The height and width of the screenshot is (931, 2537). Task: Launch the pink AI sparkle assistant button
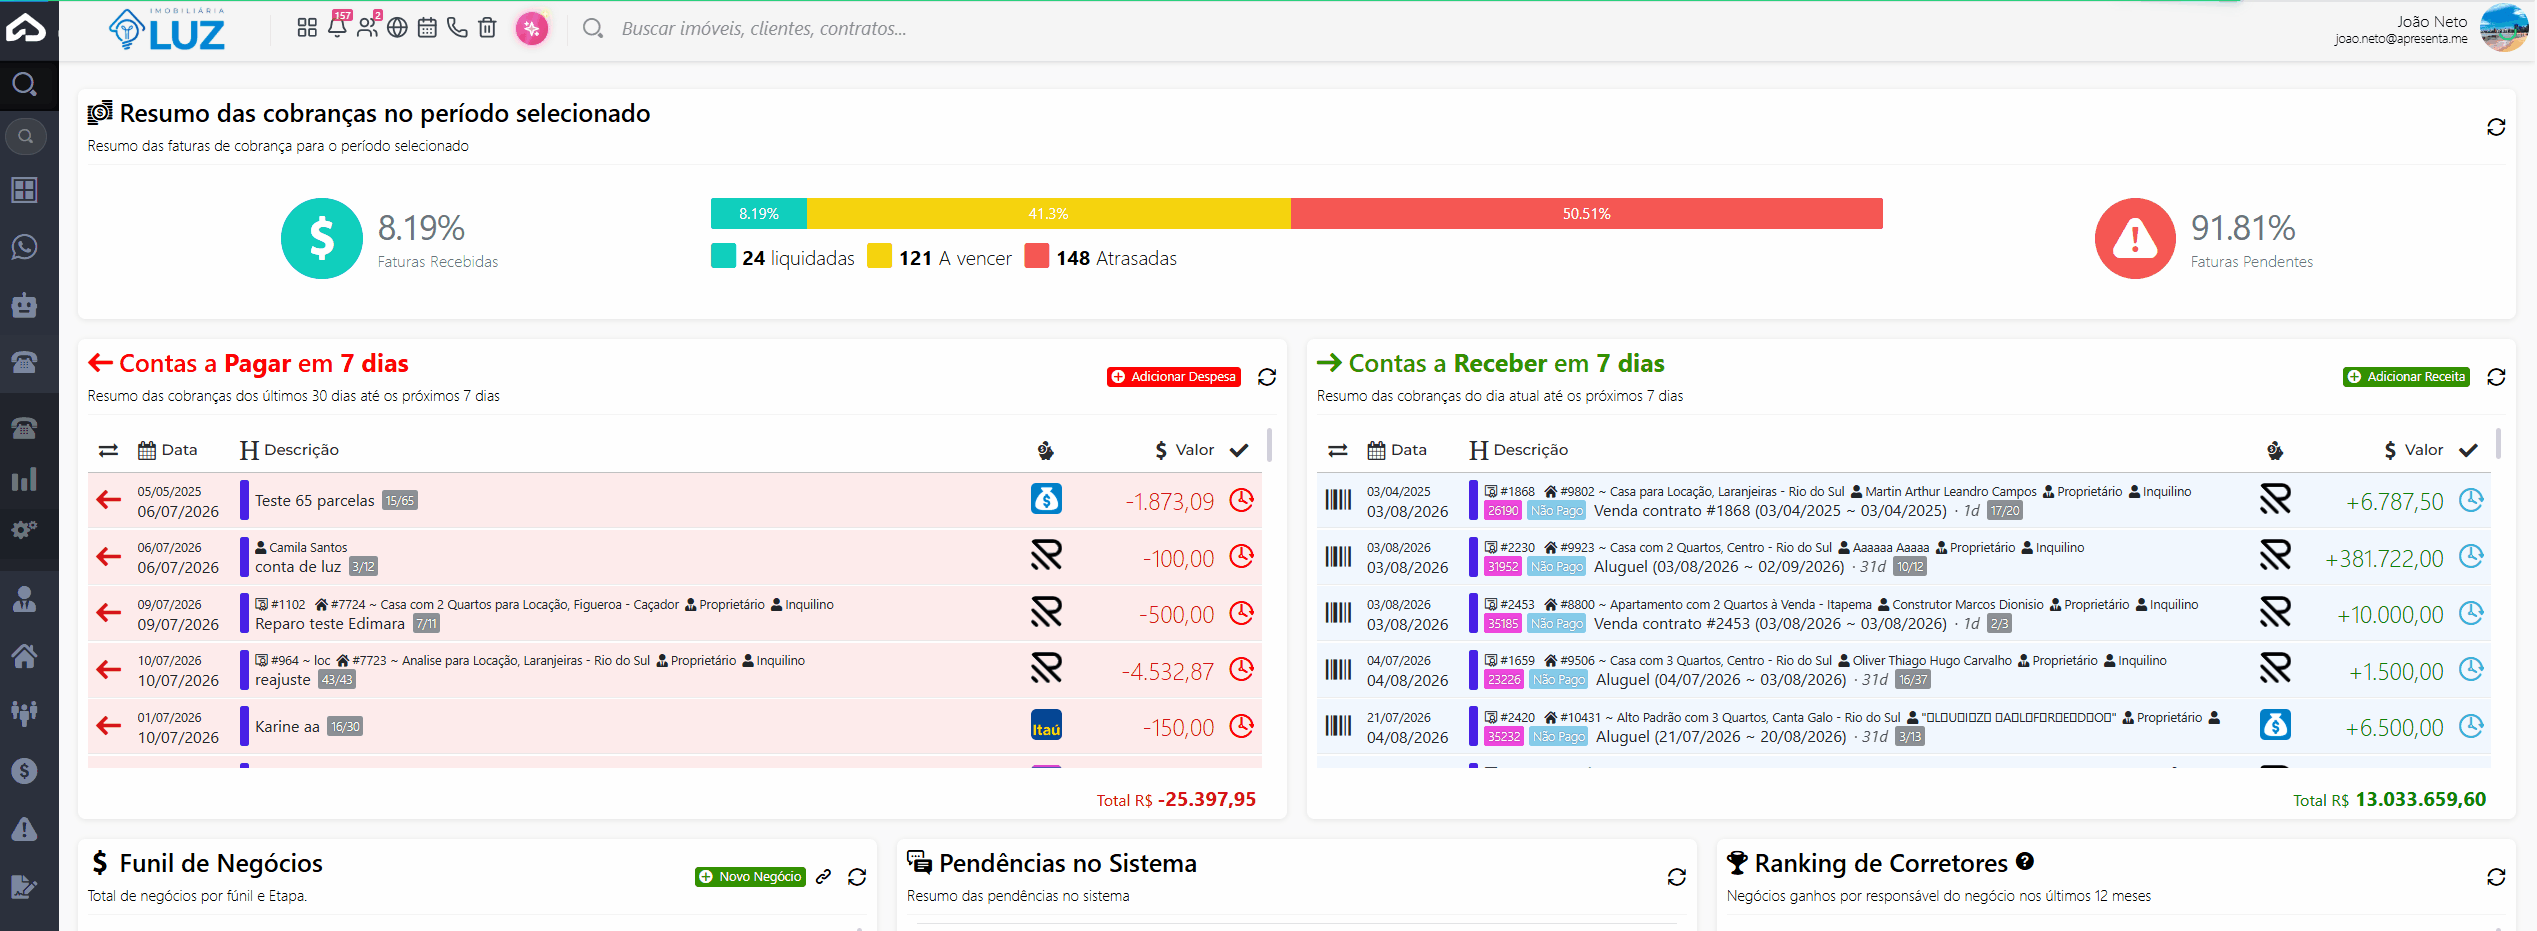pyautogui.click(x=532, y=28)
